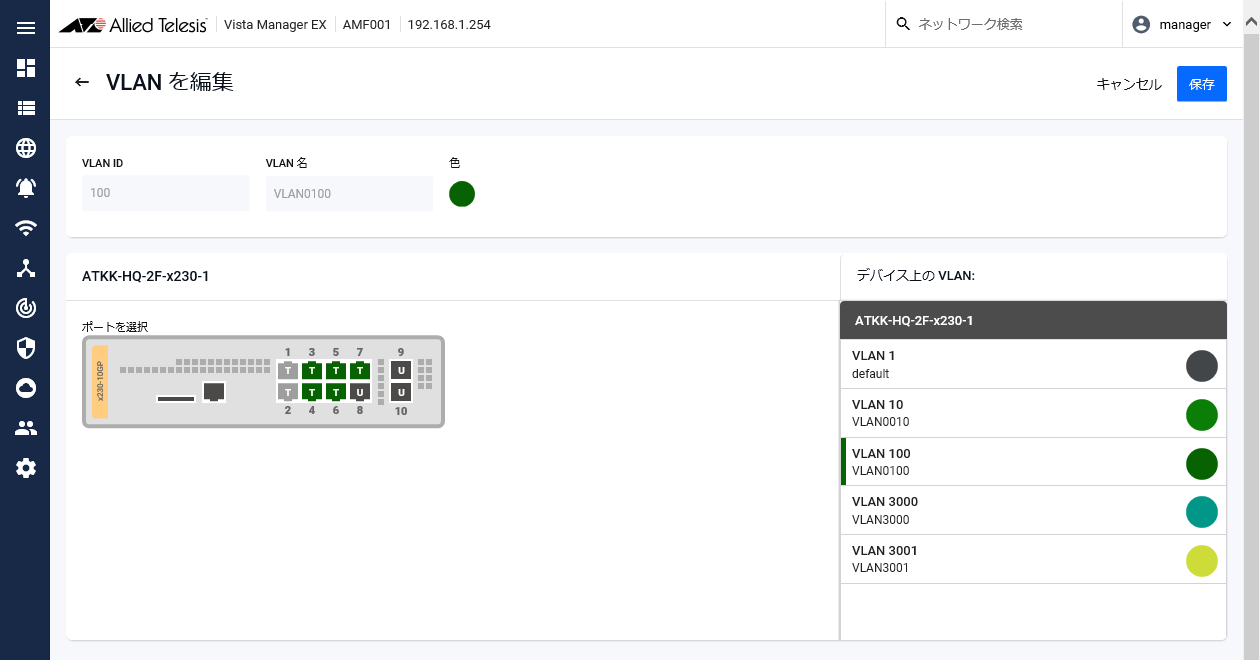Expand the manager user dropdown
Image resolution: width=1260 pixels, height=660 pixels.
(x=1183, y=25)
